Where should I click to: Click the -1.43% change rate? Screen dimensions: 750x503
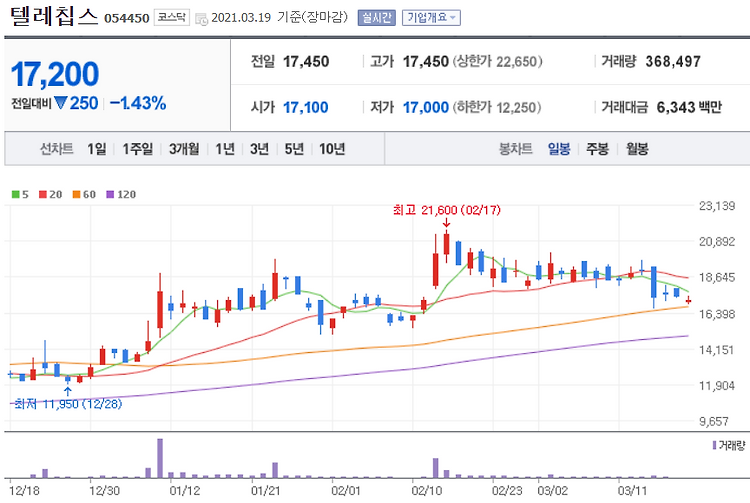click(x=138, y=103)
